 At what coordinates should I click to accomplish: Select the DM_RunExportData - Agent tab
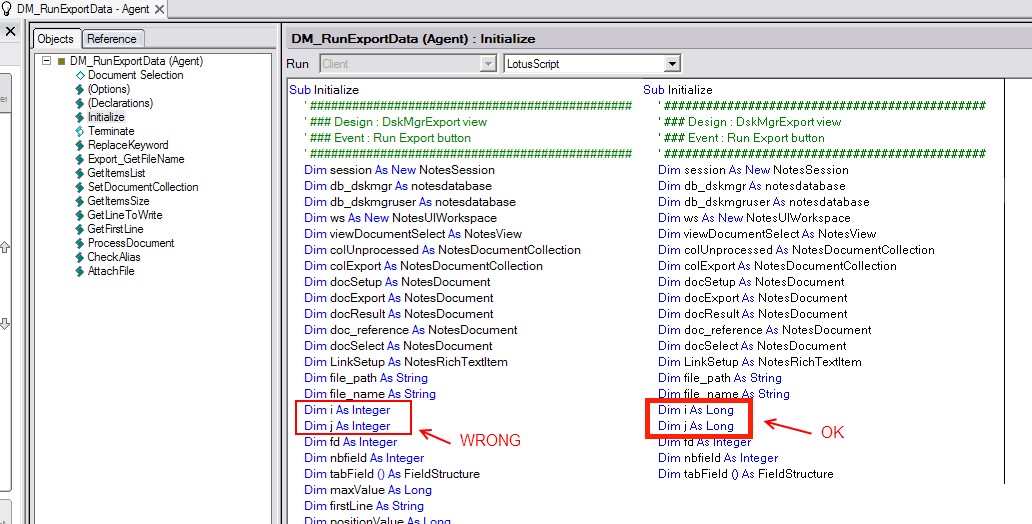tap(83, 9)
